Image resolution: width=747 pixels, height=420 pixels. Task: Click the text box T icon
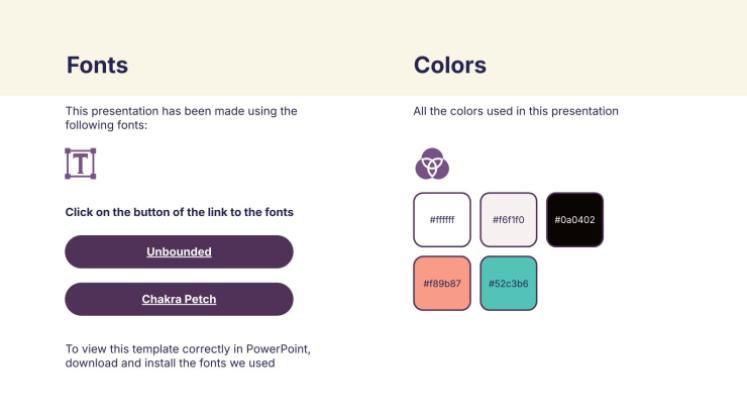tap(81, 164)
